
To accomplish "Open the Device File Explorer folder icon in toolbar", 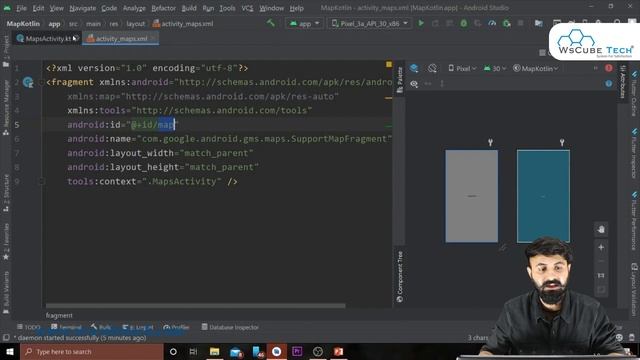I will (539, 23).
